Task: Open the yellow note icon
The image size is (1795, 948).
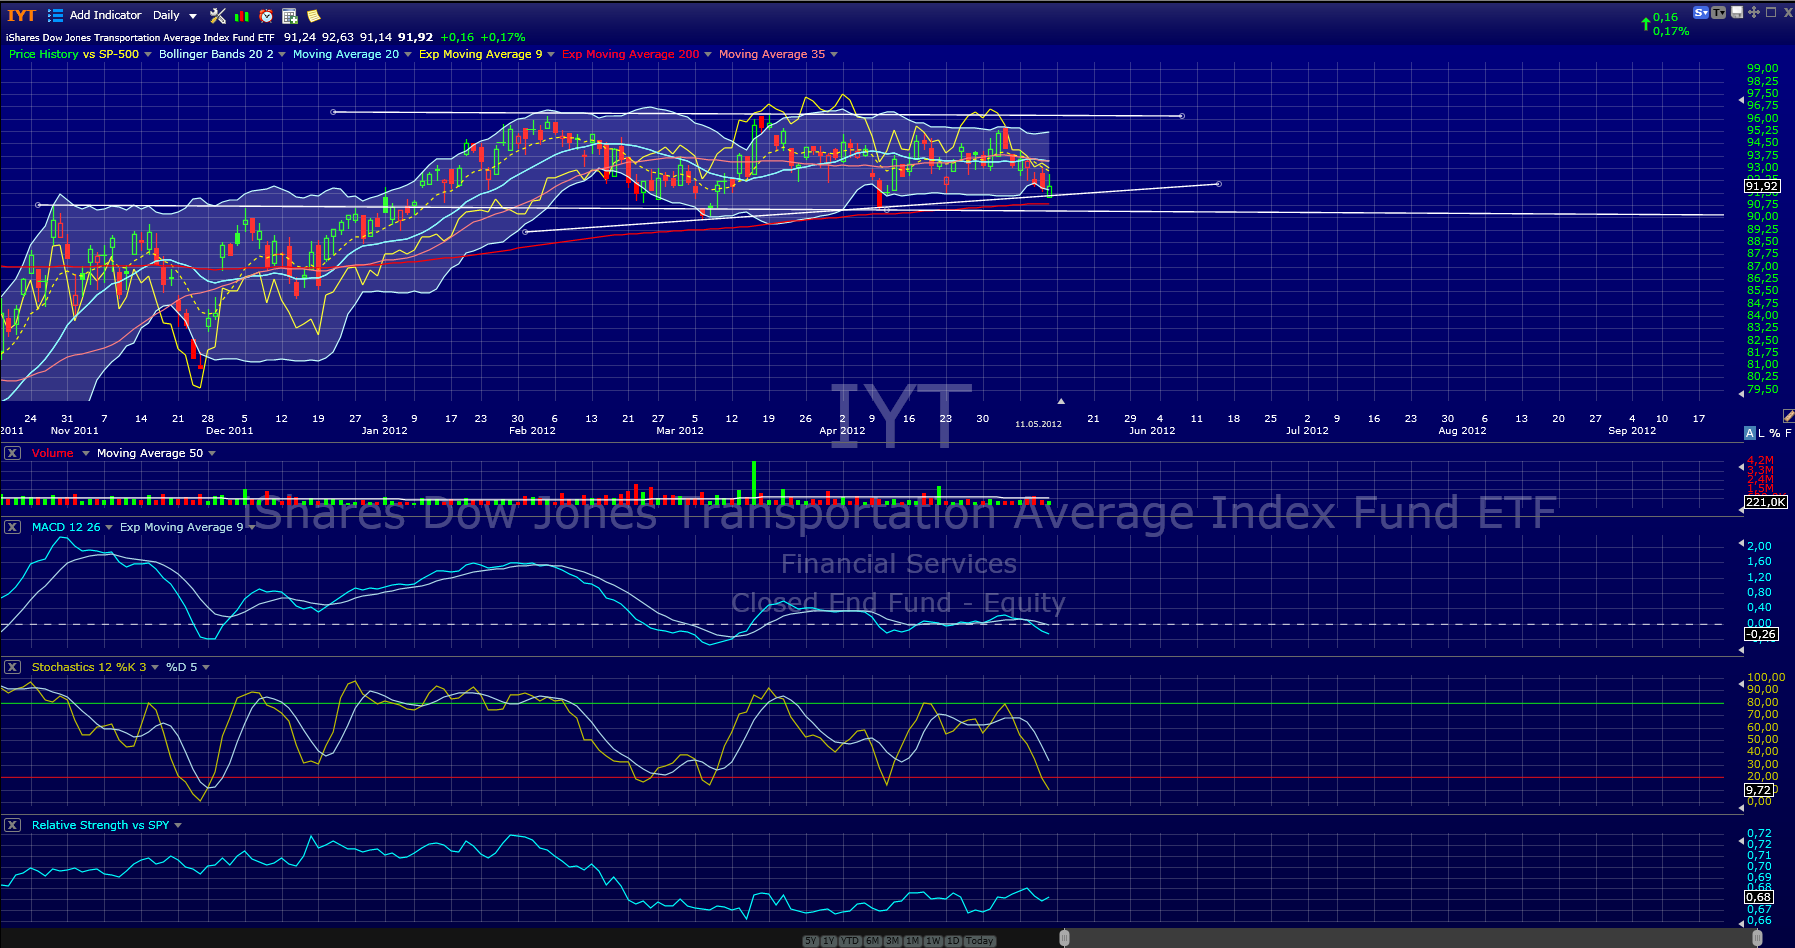Action: [x=313, y=15]
